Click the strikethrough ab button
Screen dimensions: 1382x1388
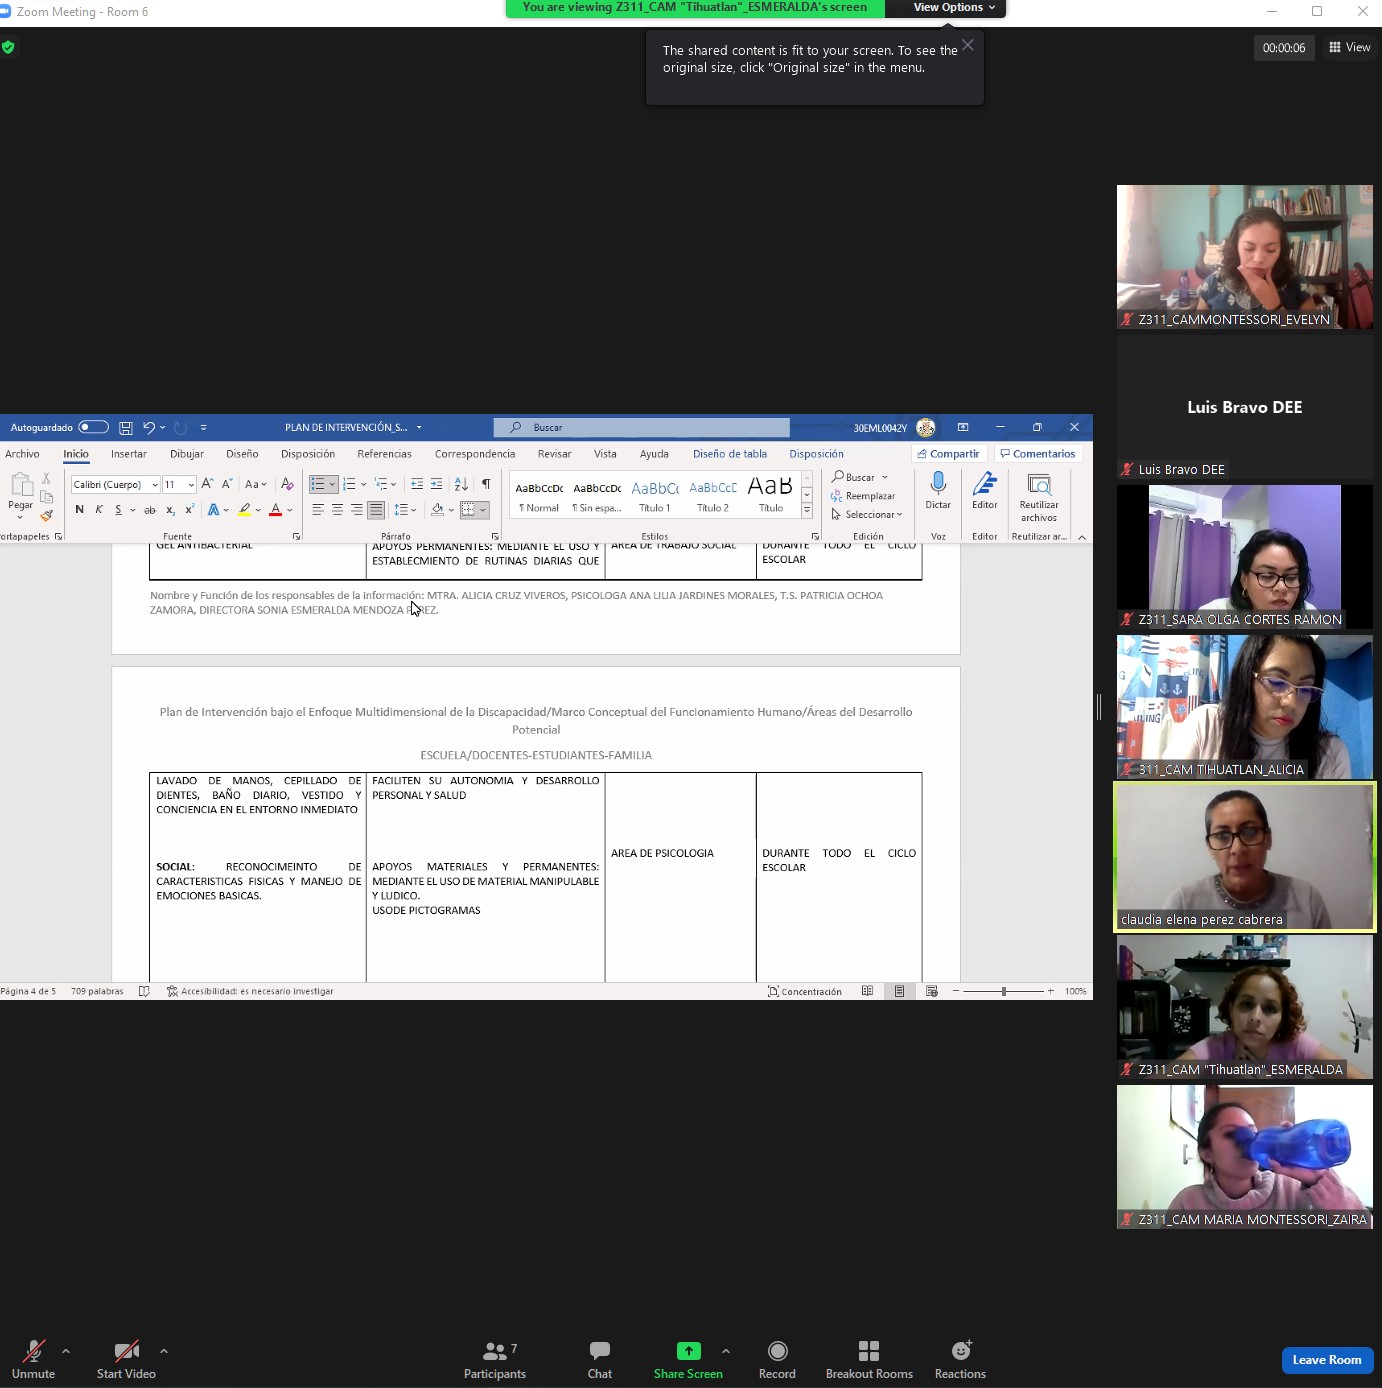tap(150, 510)
